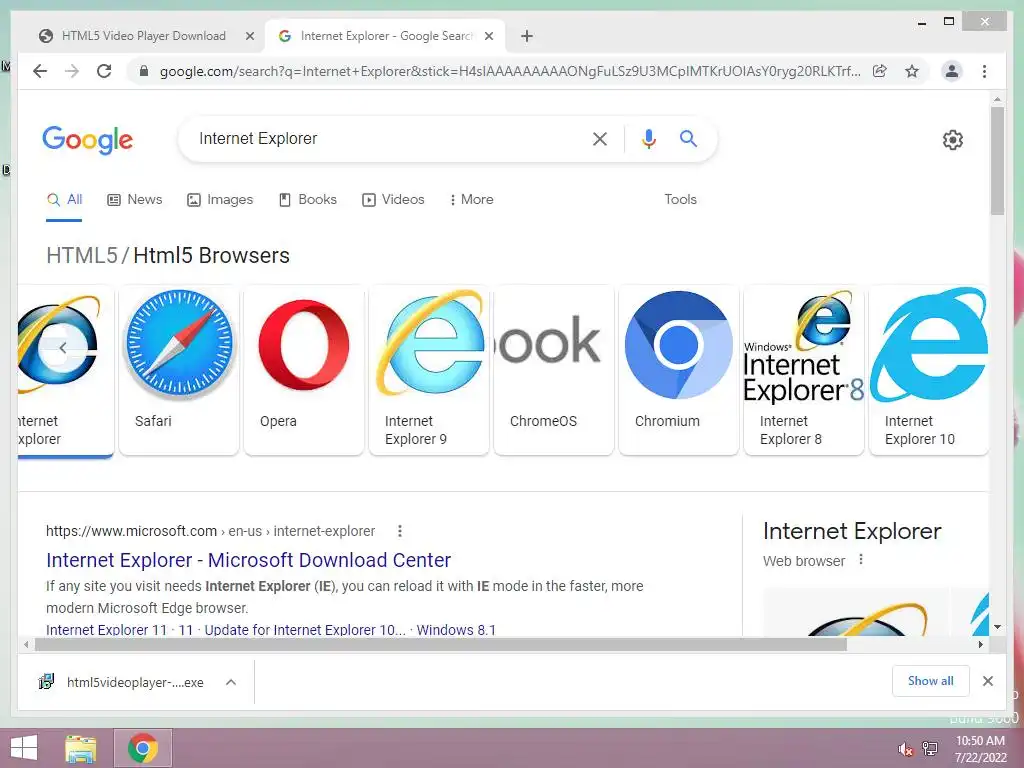Select the Safari browser card
This screenshot has height=768, width=1024.
179,370
